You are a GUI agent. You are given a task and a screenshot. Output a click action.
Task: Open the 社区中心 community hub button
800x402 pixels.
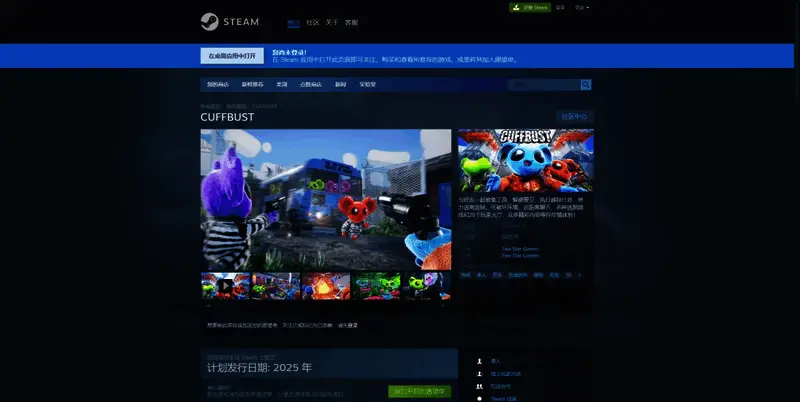575,117
